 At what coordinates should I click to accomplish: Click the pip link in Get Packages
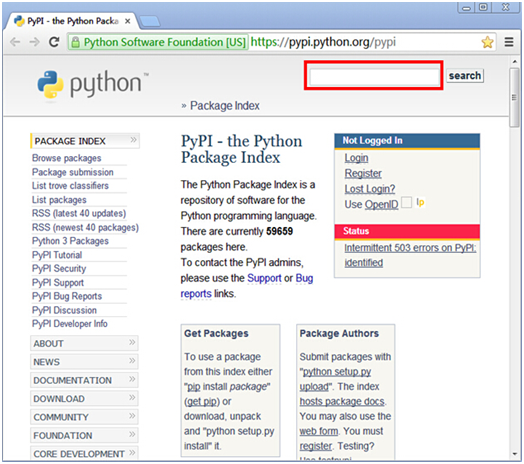coord(193,387)
